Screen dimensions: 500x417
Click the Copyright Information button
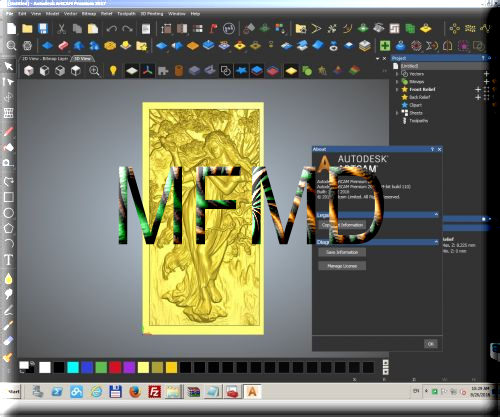342,225
